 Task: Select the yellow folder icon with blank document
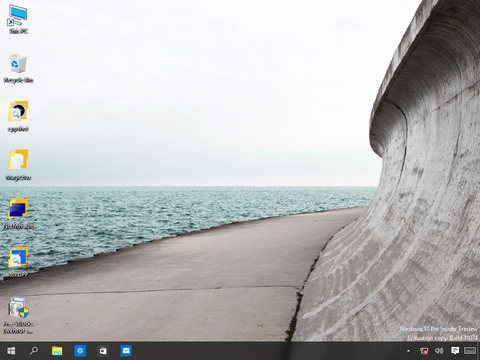[x=18, y=165]
